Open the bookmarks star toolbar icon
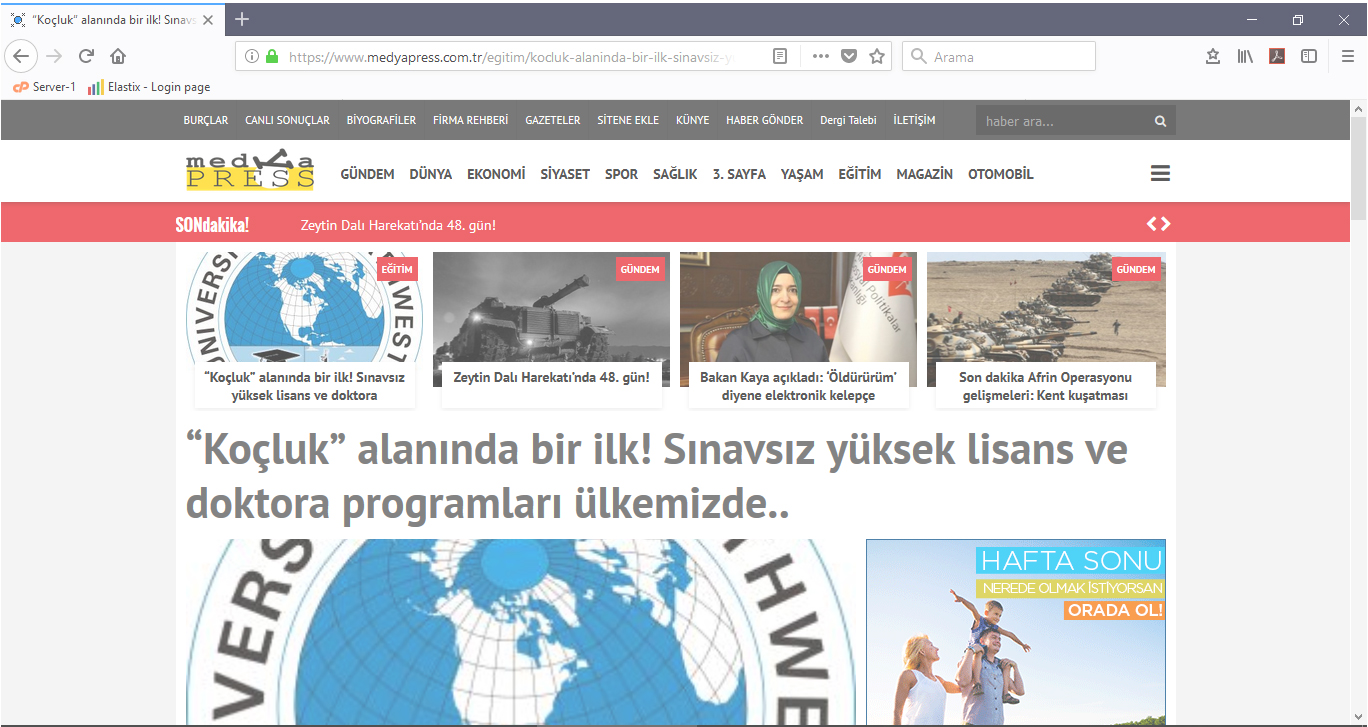Viewport: 1368px width, 727px height. [1213, 56]
